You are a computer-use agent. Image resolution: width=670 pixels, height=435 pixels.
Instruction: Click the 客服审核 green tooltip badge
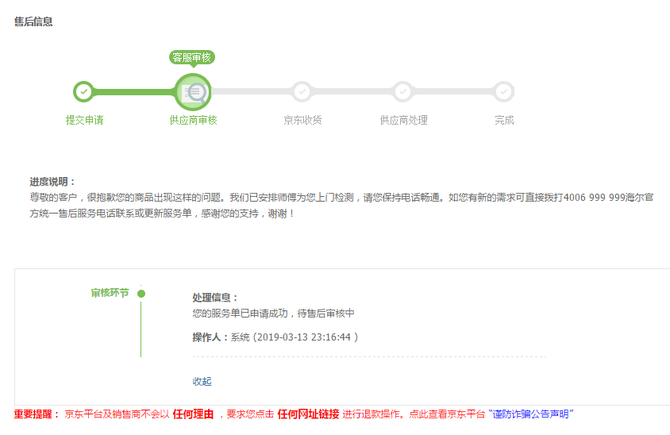pyautogui.click(x=192, y=57)
